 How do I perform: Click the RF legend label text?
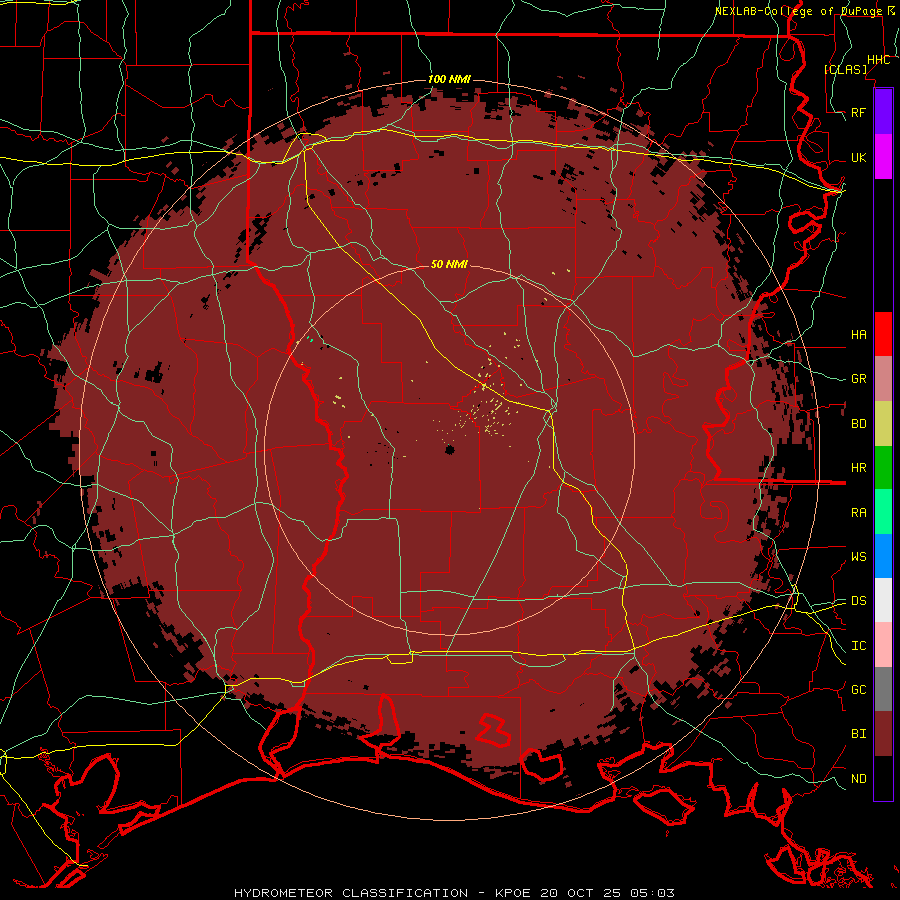[x=859, y=113]
